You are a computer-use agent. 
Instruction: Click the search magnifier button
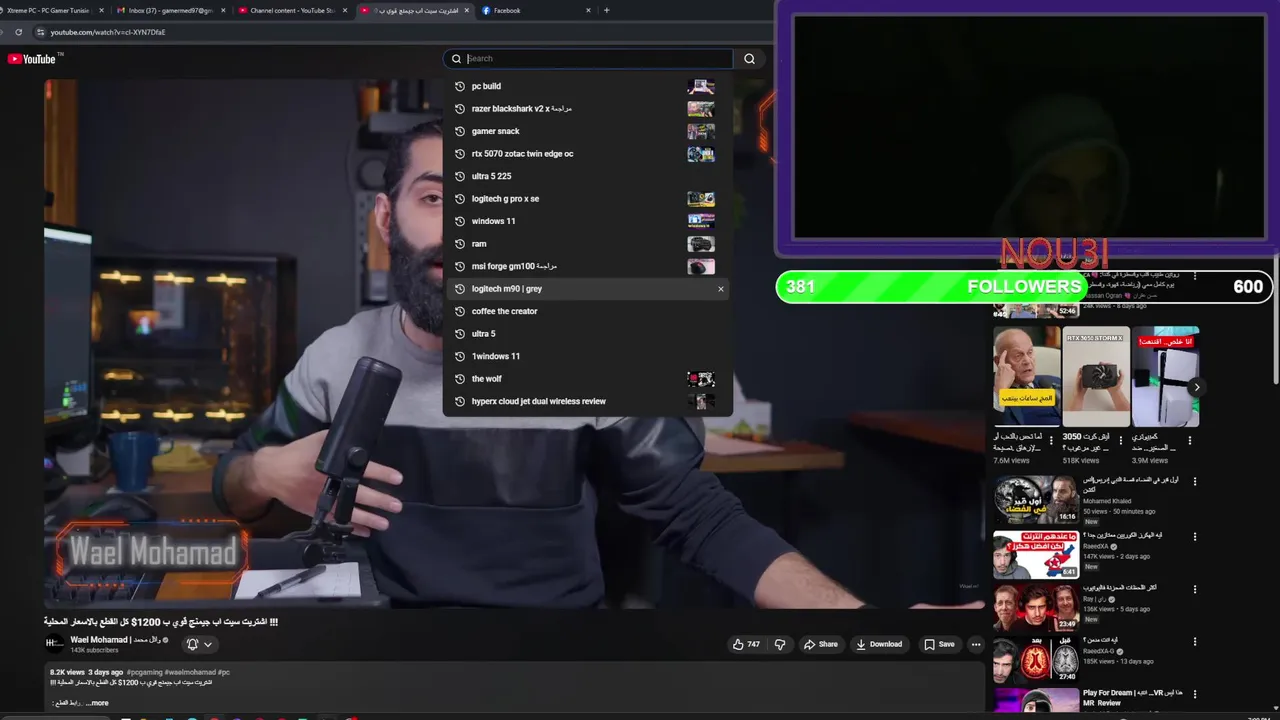coord(749,59)
